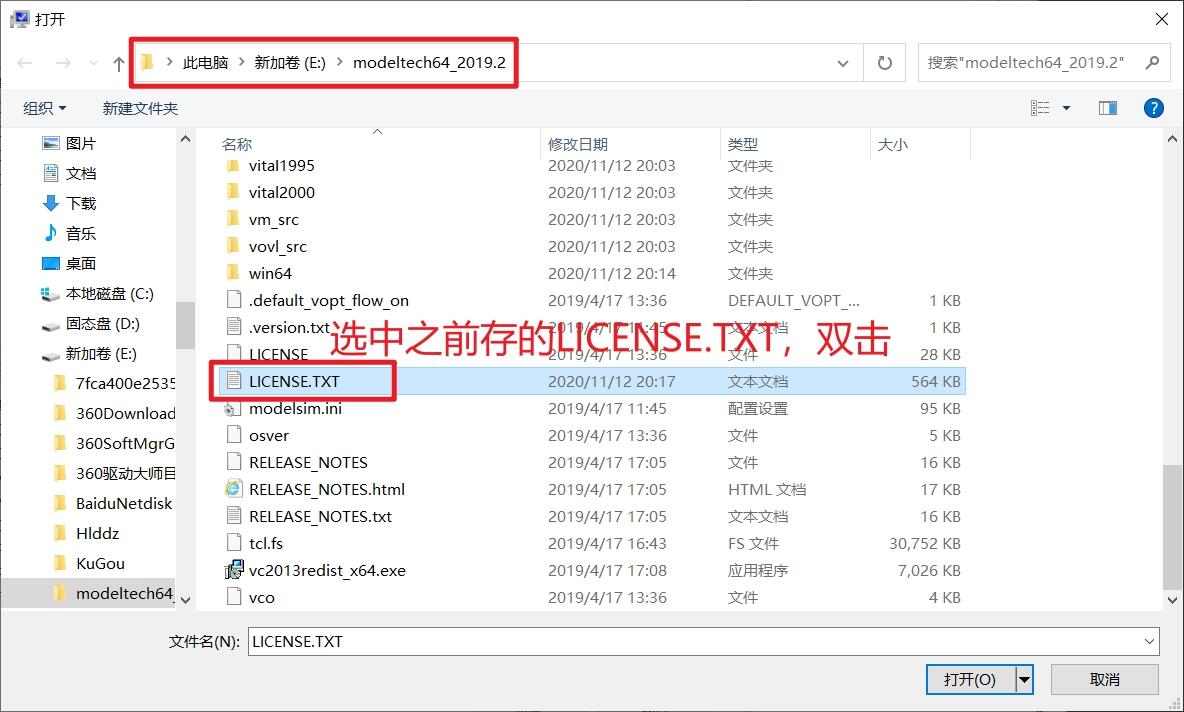Click the navigation pane scroll up arrow
1184x712 pixels.
click(185, 139)
